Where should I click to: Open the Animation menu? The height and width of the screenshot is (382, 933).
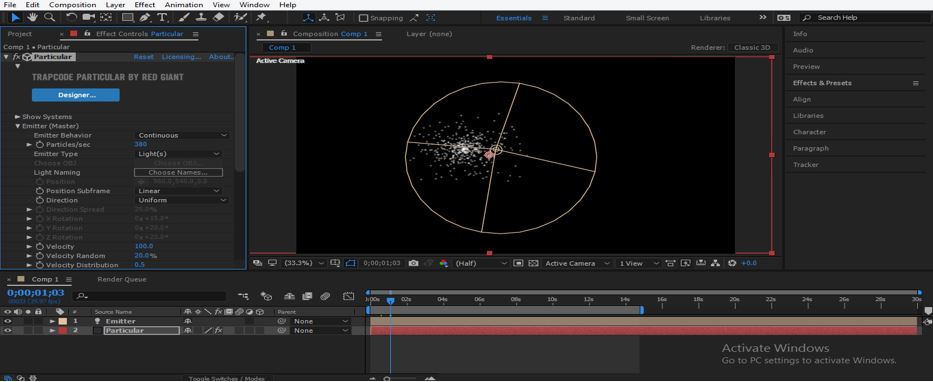(x=184, y=5)
